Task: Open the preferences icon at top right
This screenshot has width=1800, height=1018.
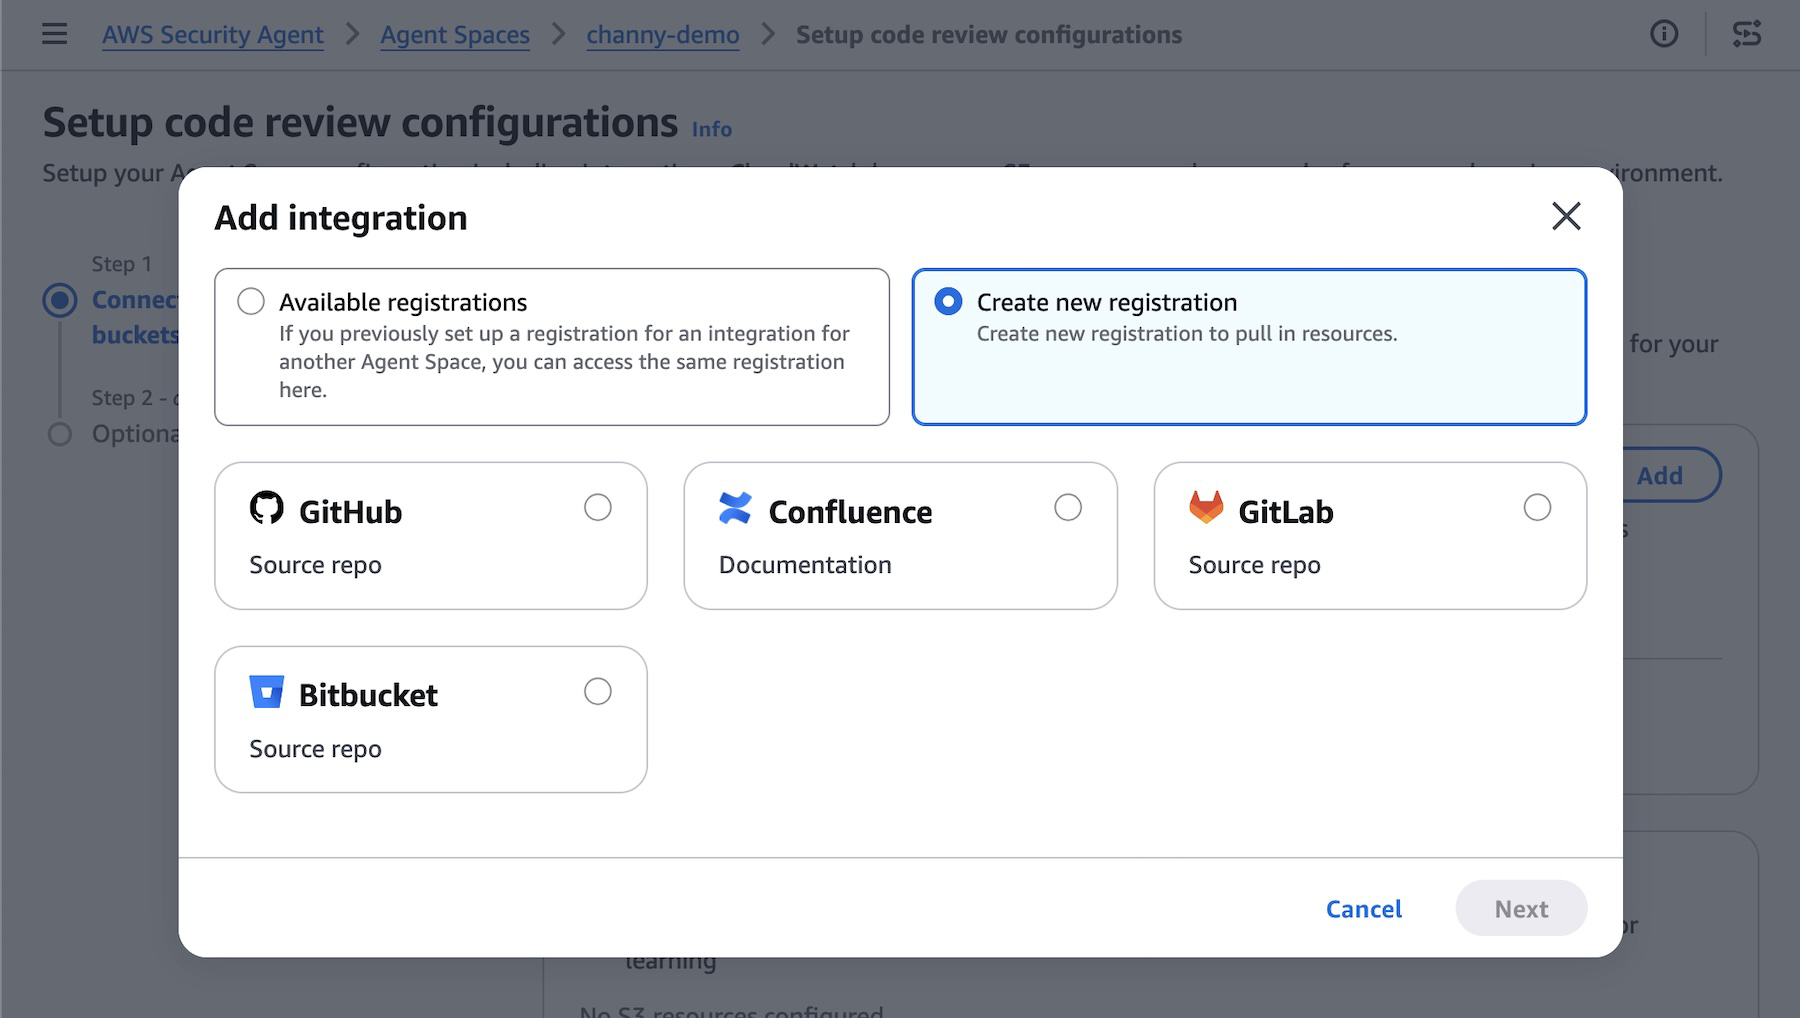Action: 1747,34
